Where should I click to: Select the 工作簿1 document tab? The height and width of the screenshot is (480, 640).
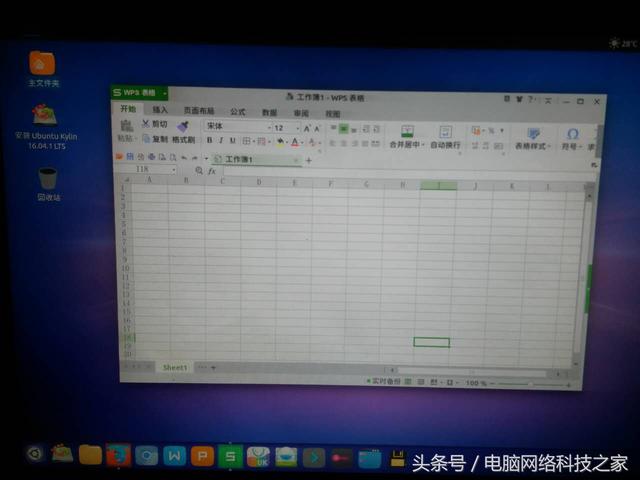(x=256, y=160)
